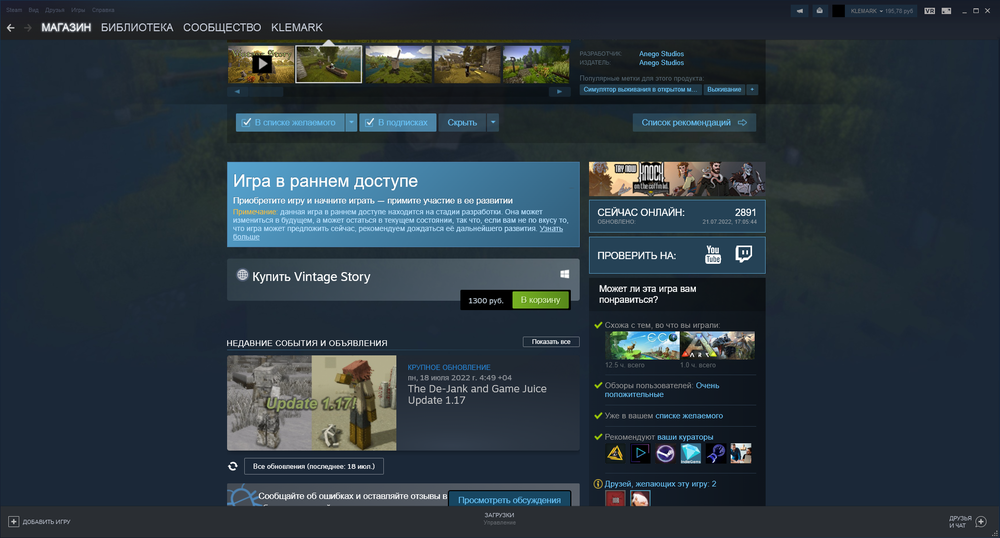
Task: Click the 'В корзину' button
Action: (x=540, y=300)
